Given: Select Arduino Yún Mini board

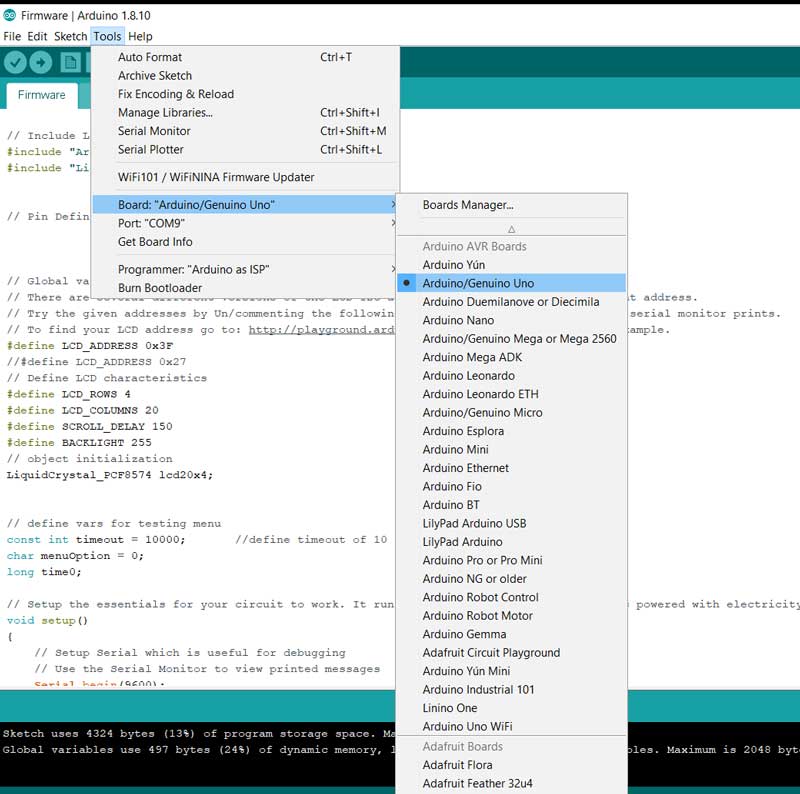Looking at the screenshot, I should [x=511, y=671].
